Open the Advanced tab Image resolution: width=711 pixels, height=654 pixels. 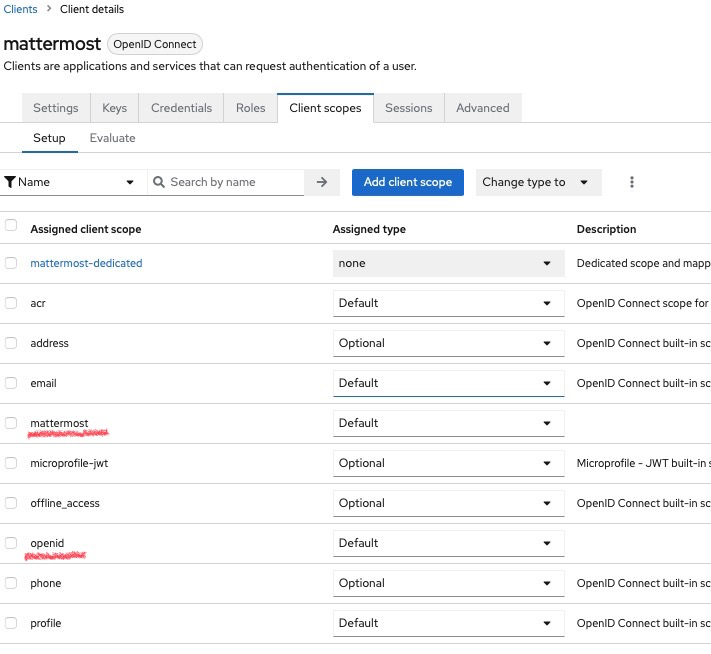point(482,108)
